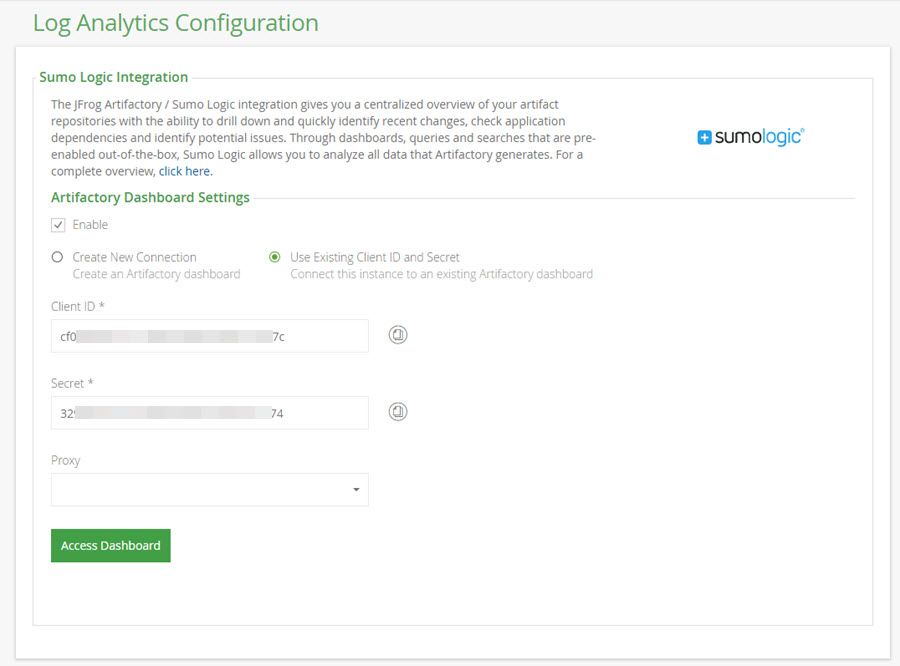
Task: Click the Artifactory Dashboard Settings heading
Action: tap(150, 198)
